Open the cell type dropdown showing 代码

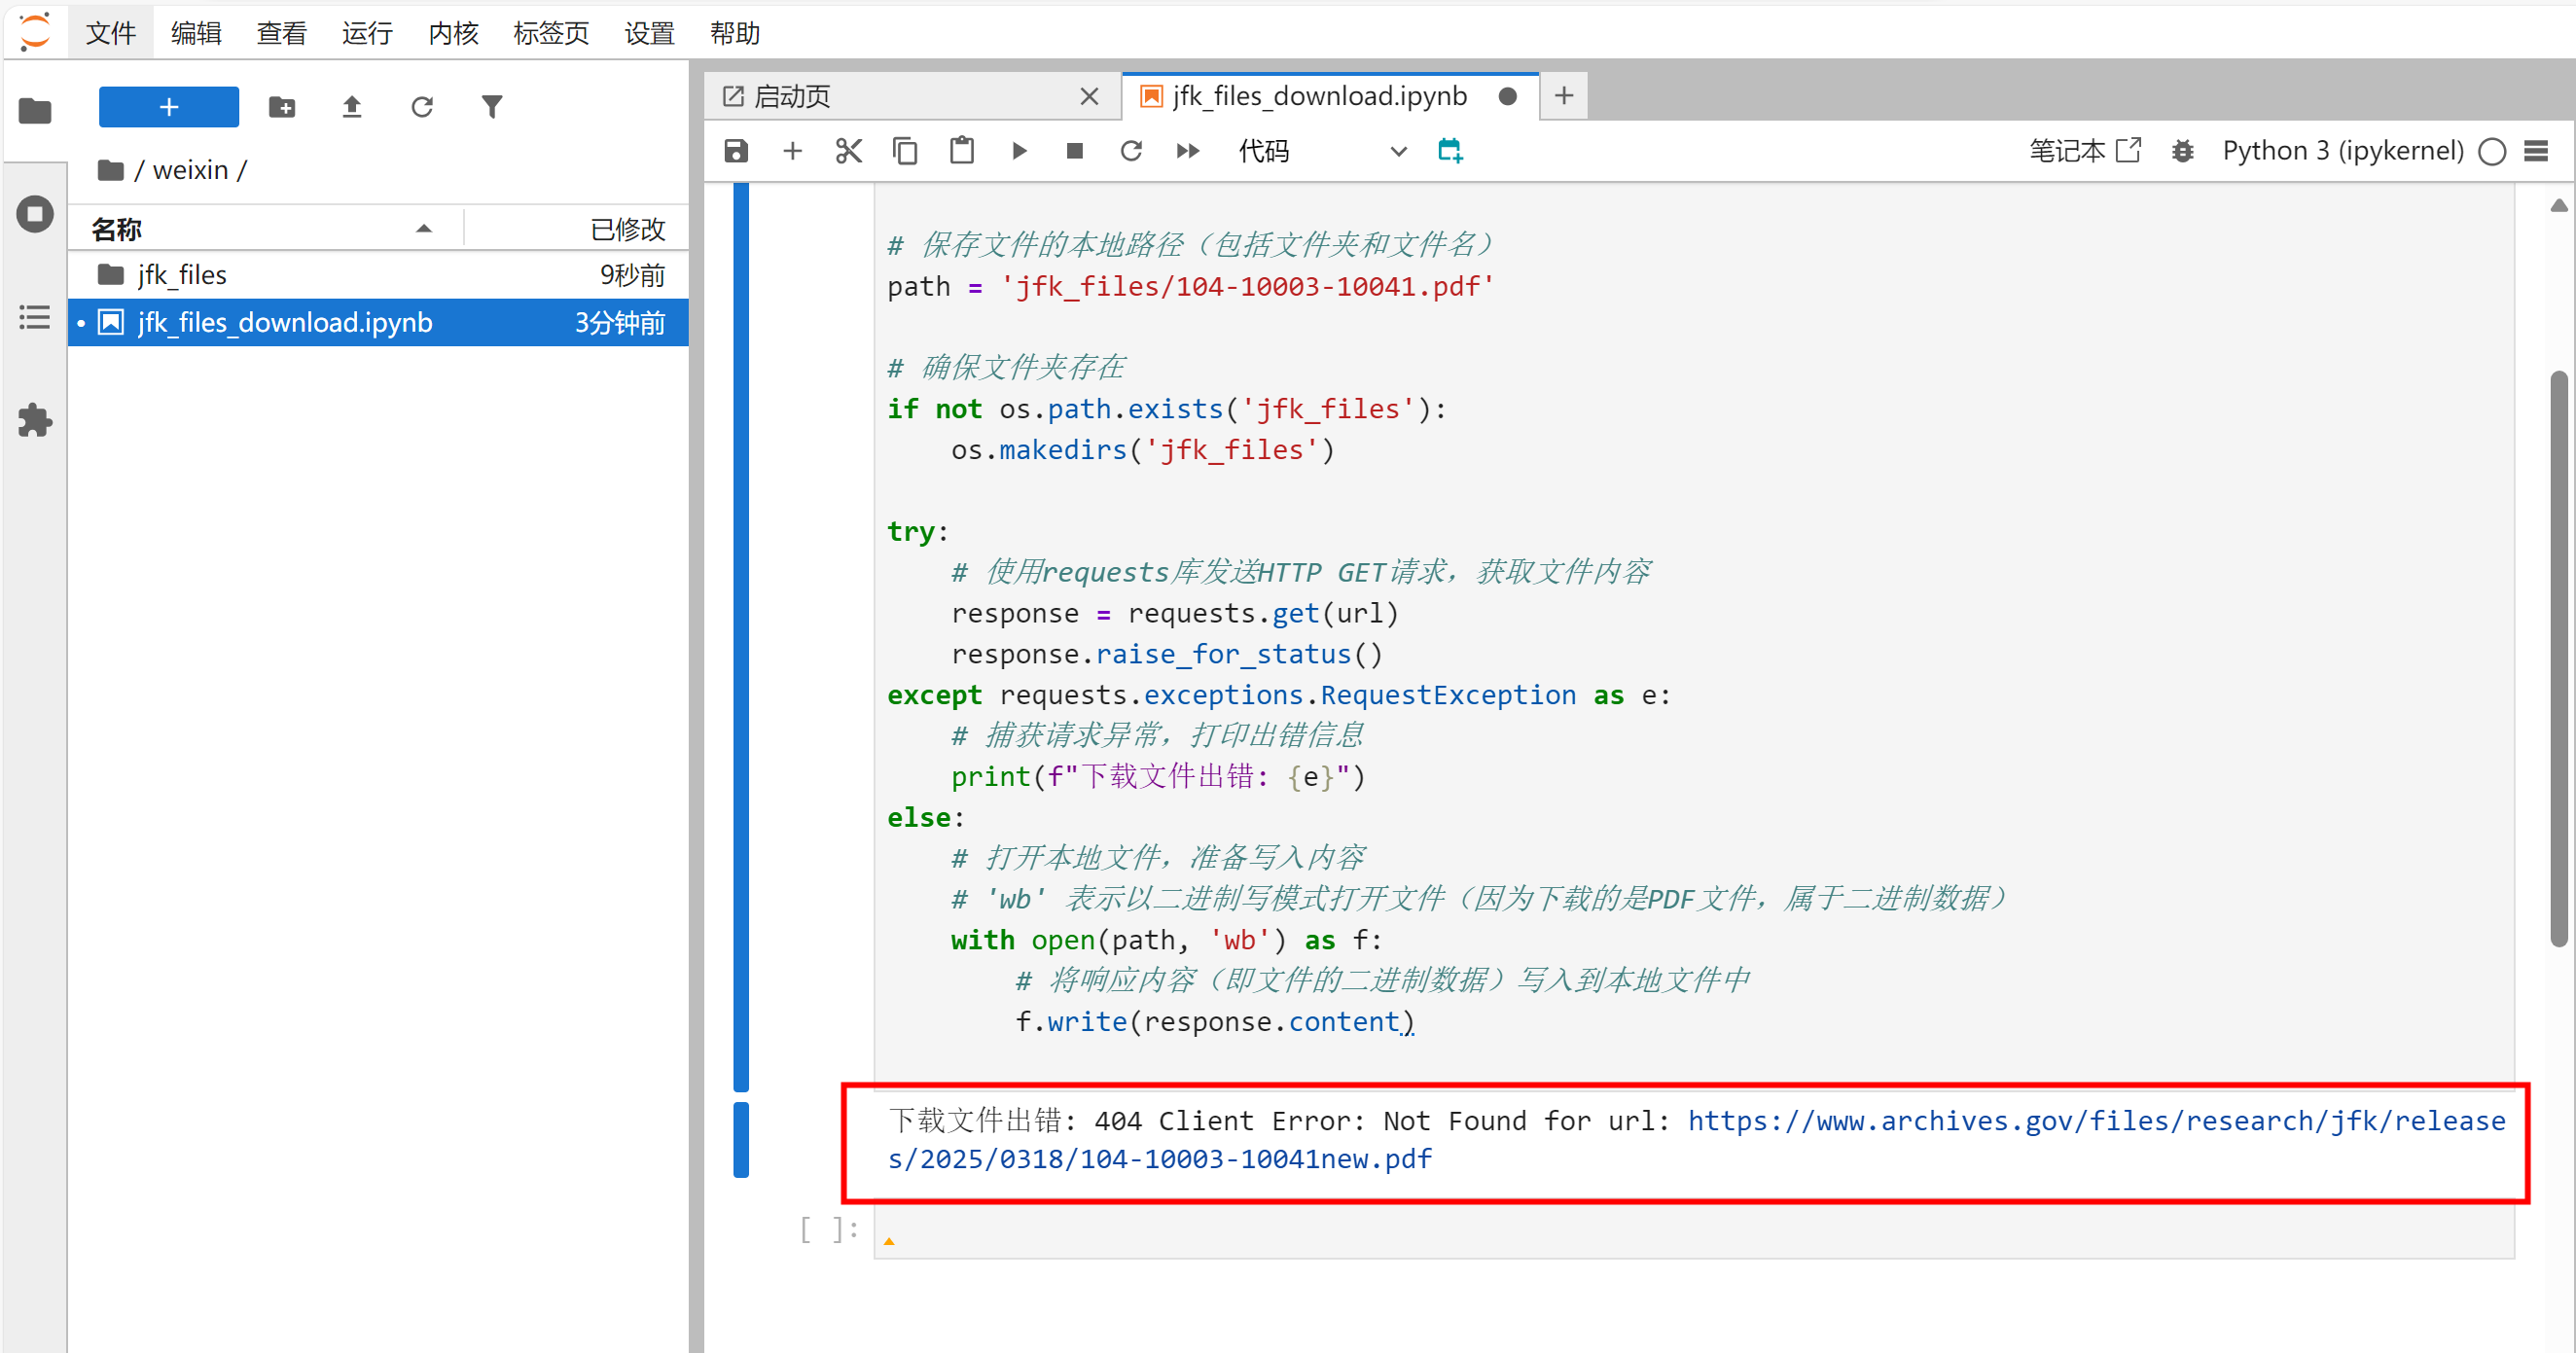pos(1320,151)
